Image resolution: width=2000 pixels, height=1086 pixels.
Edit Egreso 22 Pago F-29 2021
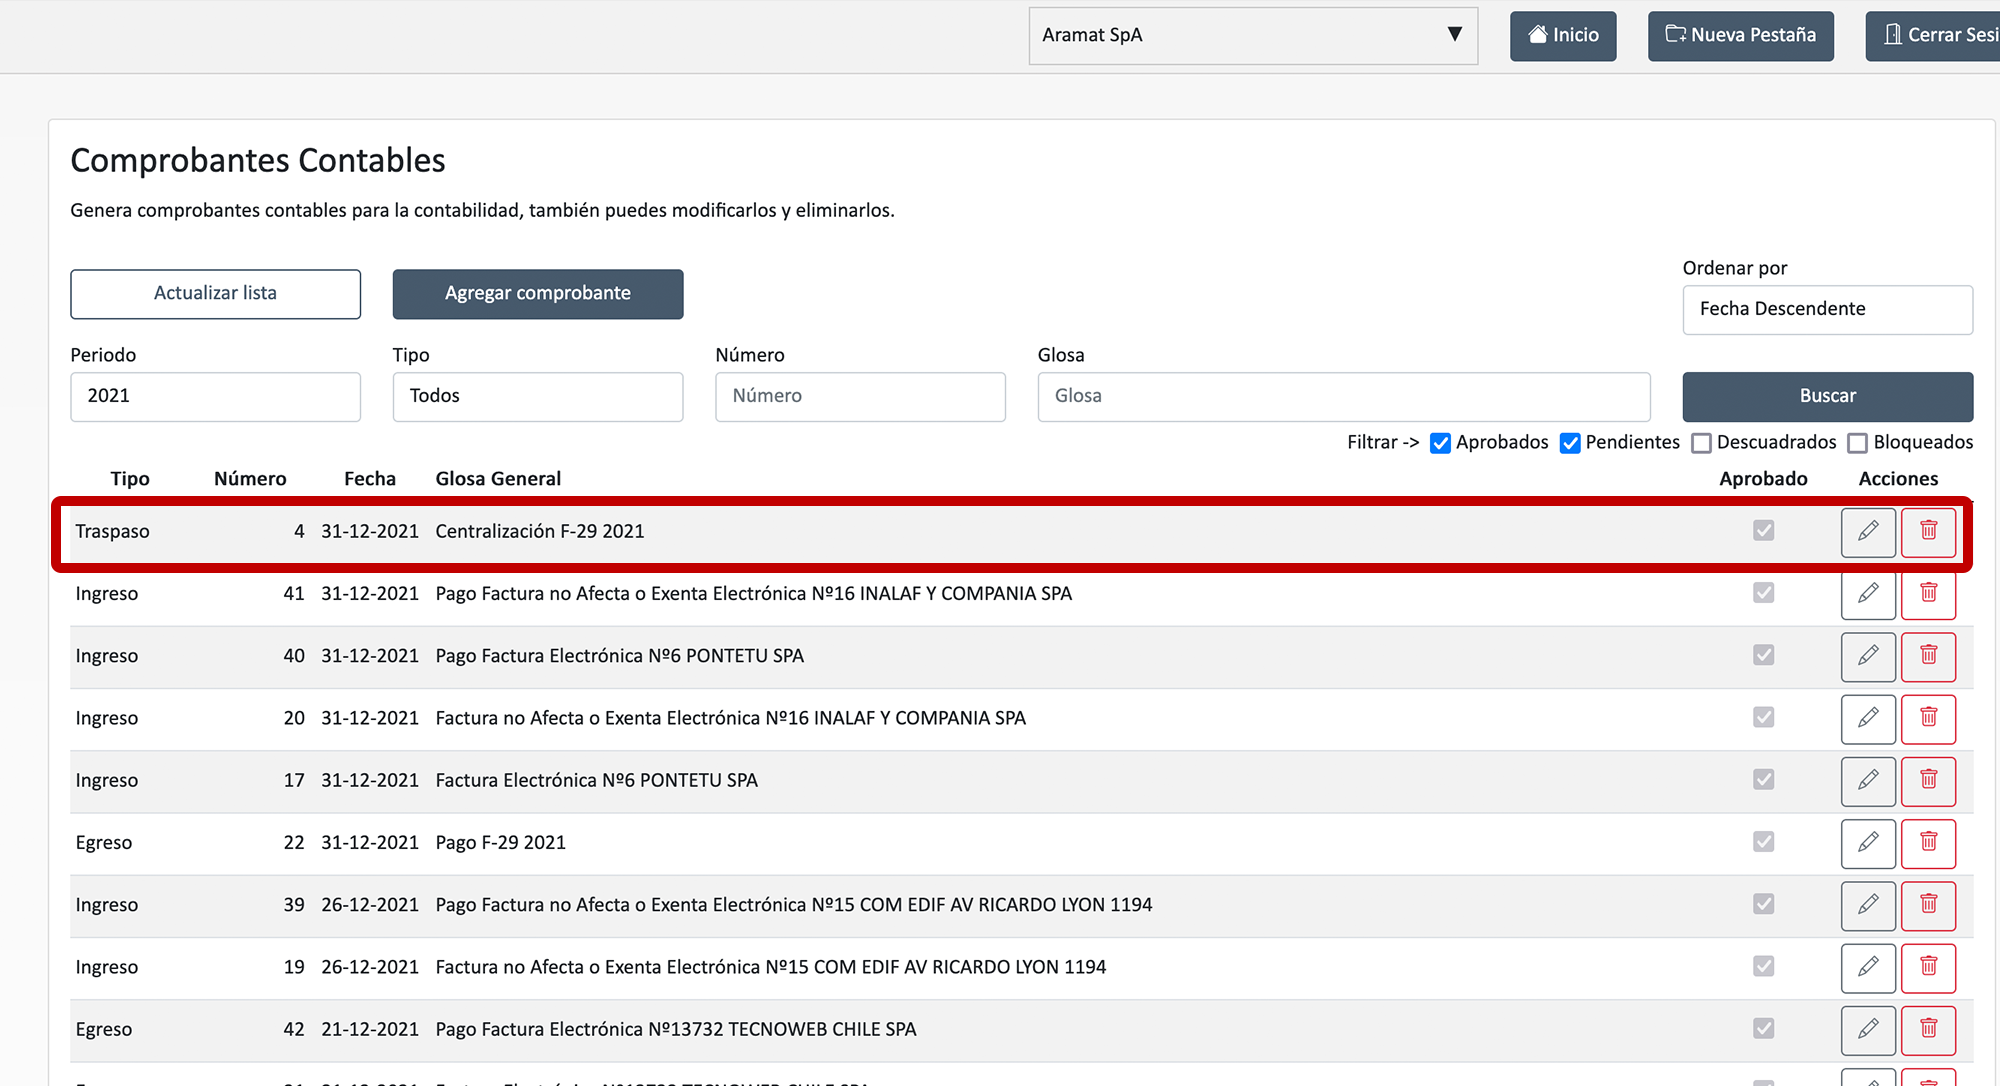[x=1867, y=843]
